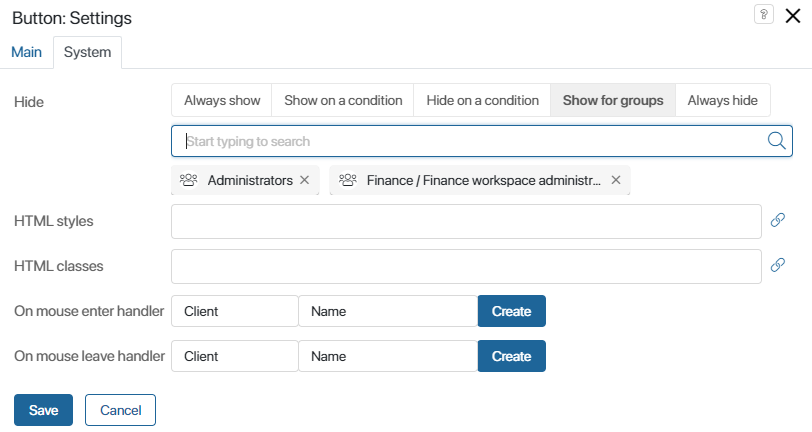Viewport: 812px width, 432px height.
Task: Choose the Hide on a condition option
Action: (x=482, y=101)
